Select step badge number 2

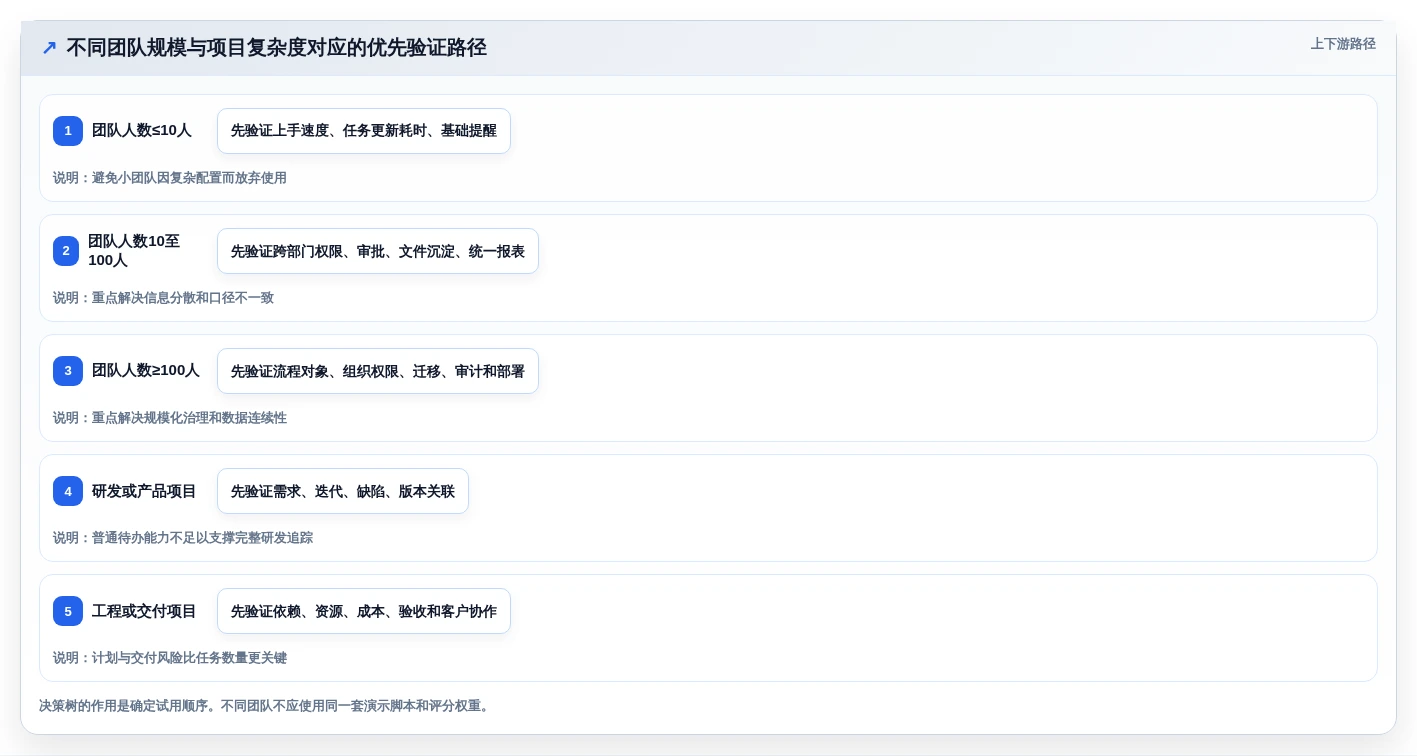click(66, 251)
